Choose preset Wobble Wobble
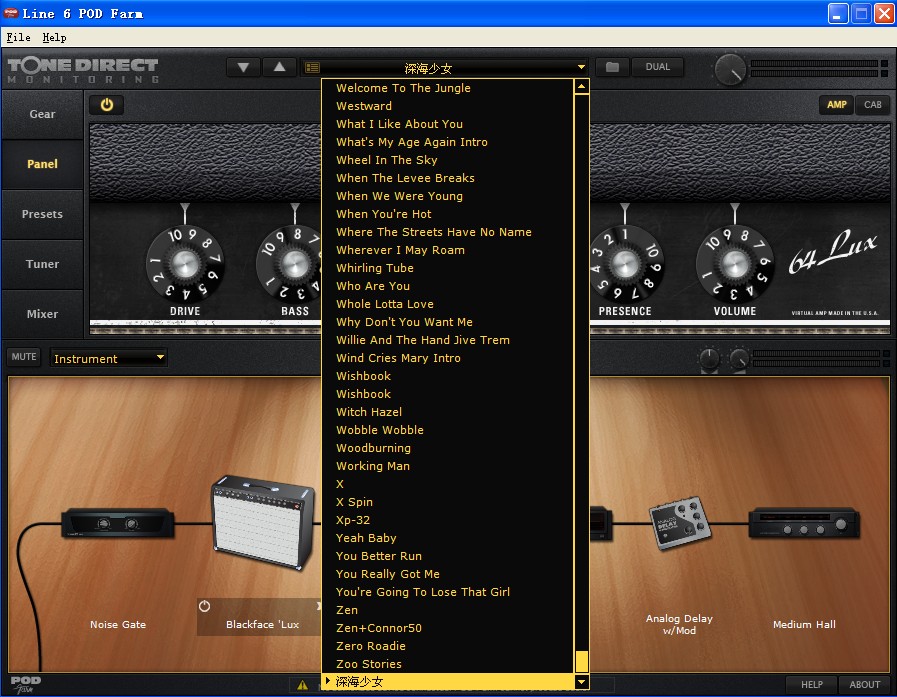Image resolution: width=897 pixels, height=697 pixels. [447, 430]
